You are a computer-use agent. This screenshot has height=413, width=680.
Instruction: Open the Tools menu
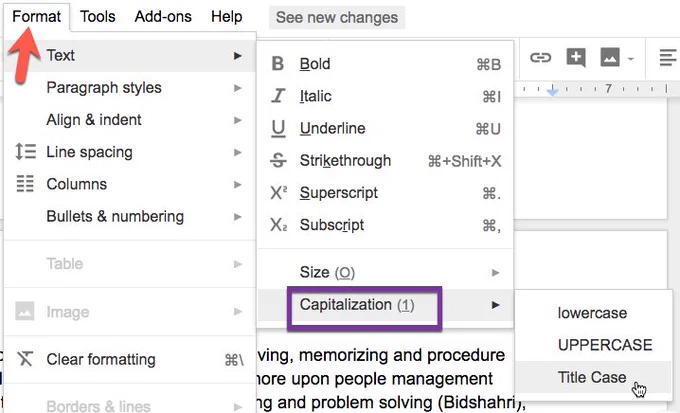click(x=98, y=16)
